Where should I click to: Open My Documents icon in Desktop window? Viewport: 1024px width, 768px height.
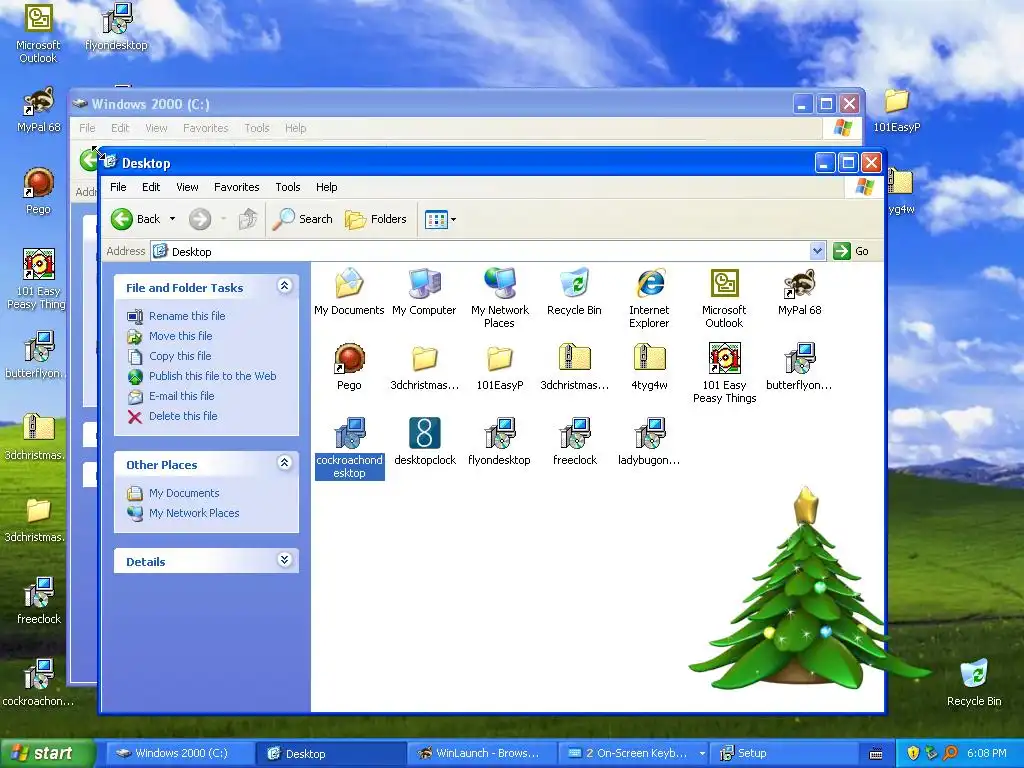coord(349,292)
